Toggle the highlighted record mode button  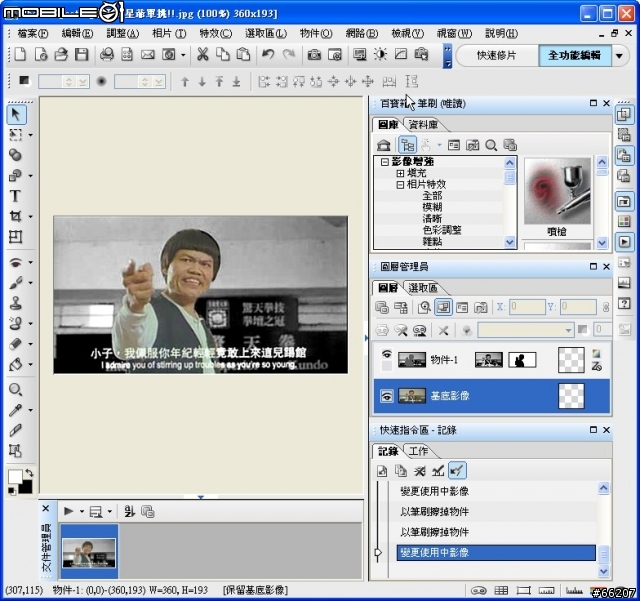click(457, 471)
